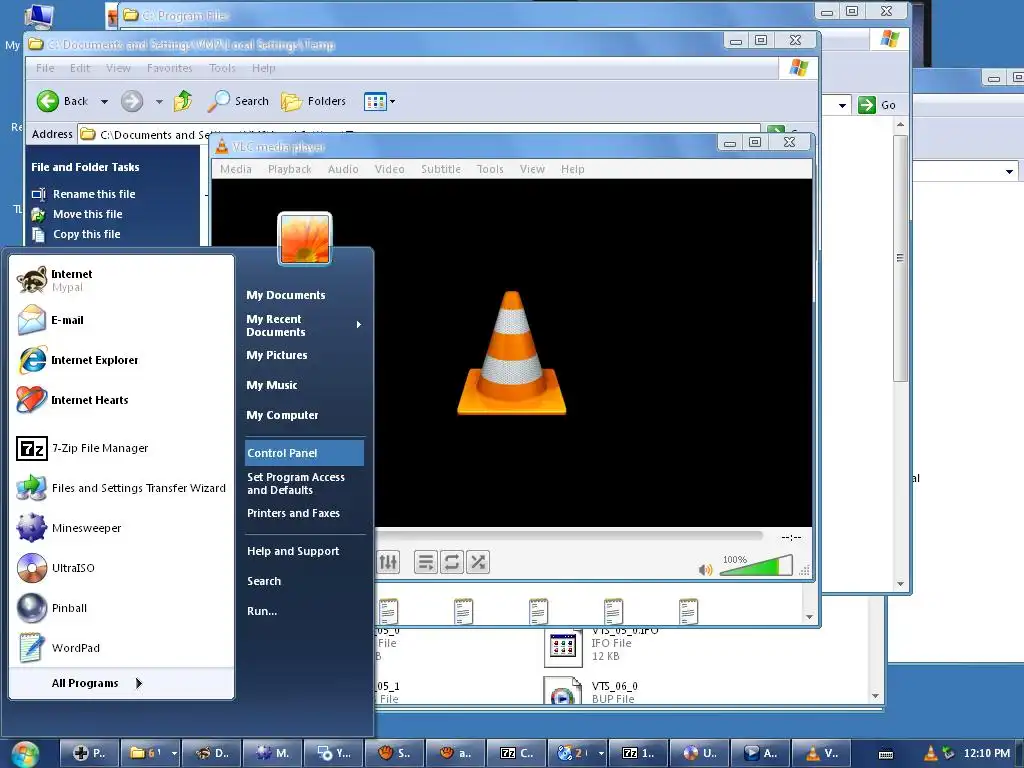The image size is (1024, 768).
Task: Open 7-Zip File Manager
Action: tap(121, 448)
